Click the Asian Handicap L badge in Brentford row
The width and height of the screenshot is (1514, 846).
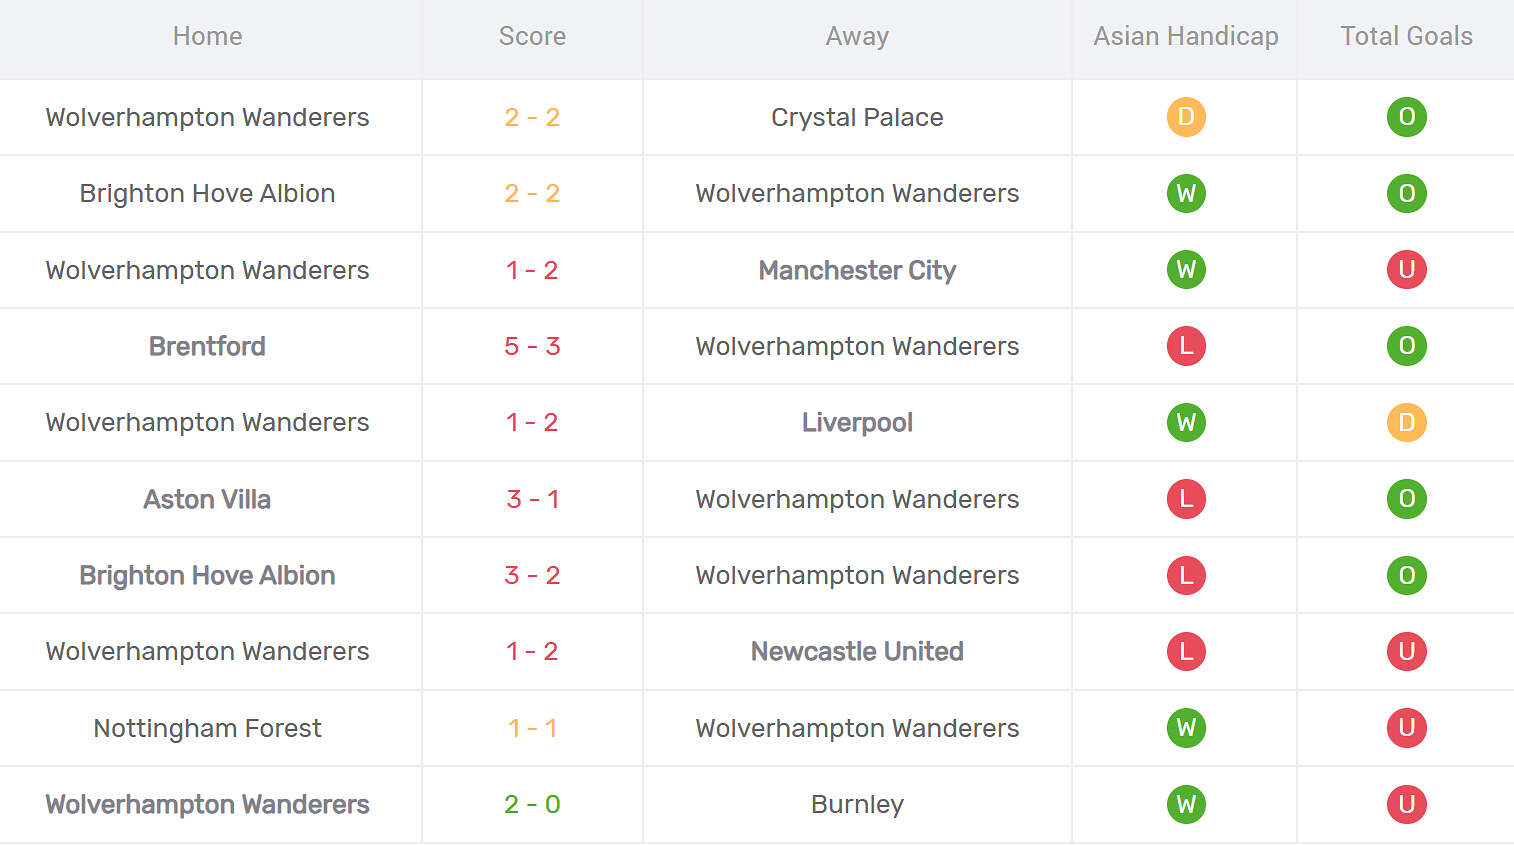click(x=1186, y=346)
